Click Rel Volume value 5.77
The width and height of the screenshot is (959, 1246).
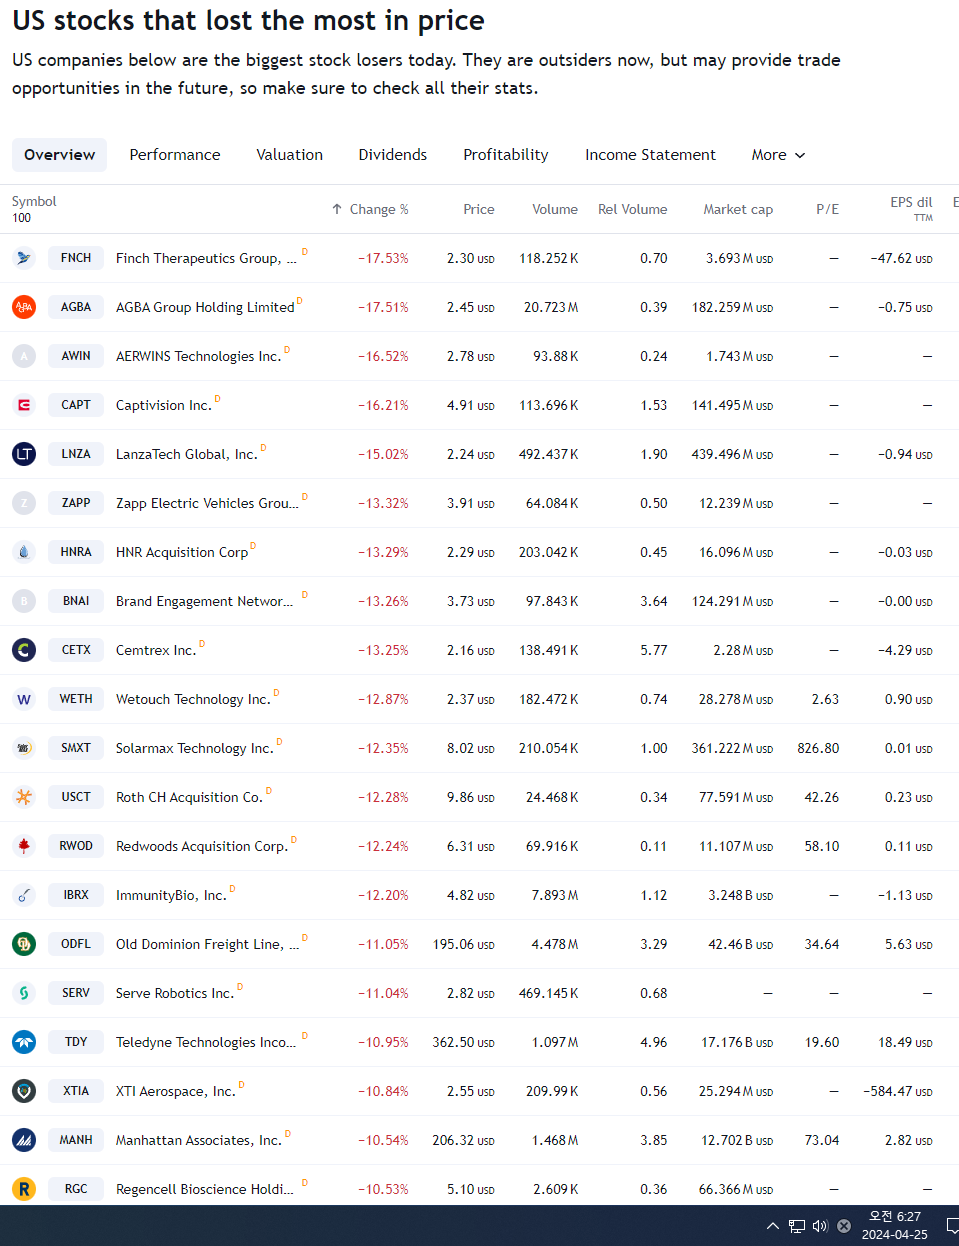(654, 650)
